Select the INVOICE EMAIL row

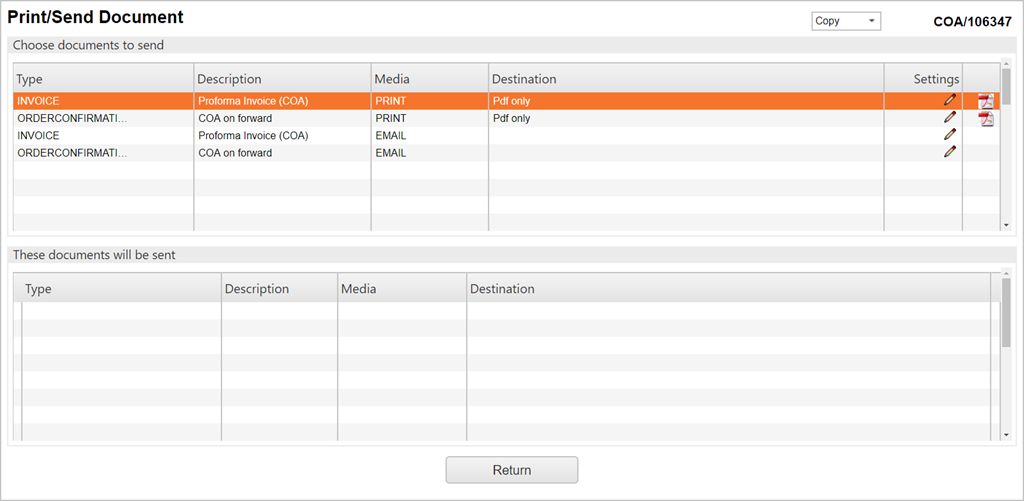[102, 135]
